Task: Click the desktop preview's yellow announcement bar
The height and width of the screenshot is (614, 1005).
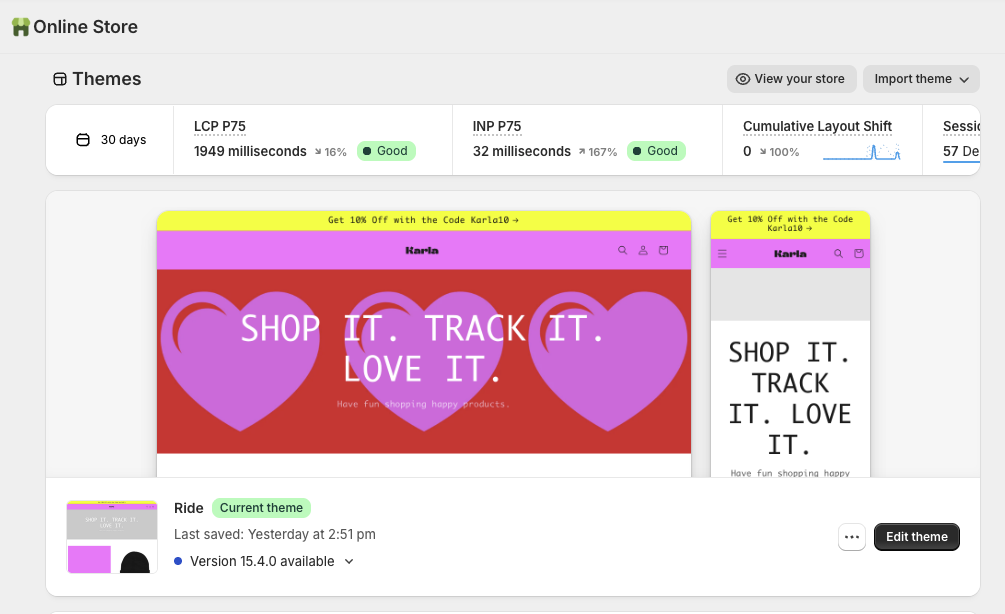Action: pyautogui.click(x=423, y=220)
